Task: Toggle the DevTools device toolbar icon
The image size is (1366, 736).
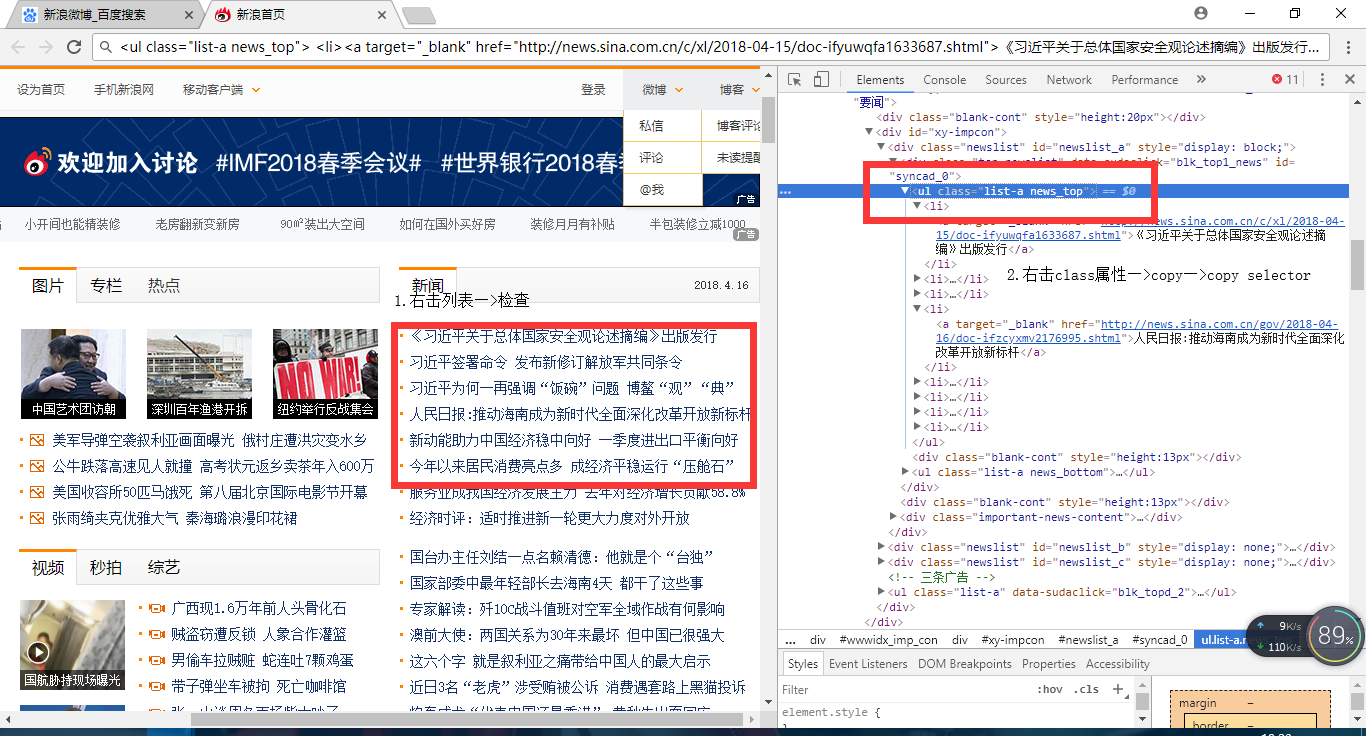Action: point(820,79)
